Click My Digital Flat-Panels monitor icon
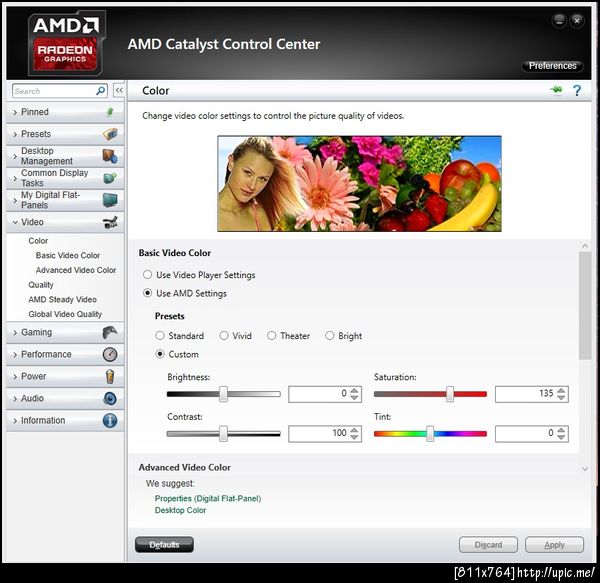 [x=110, y=200]
